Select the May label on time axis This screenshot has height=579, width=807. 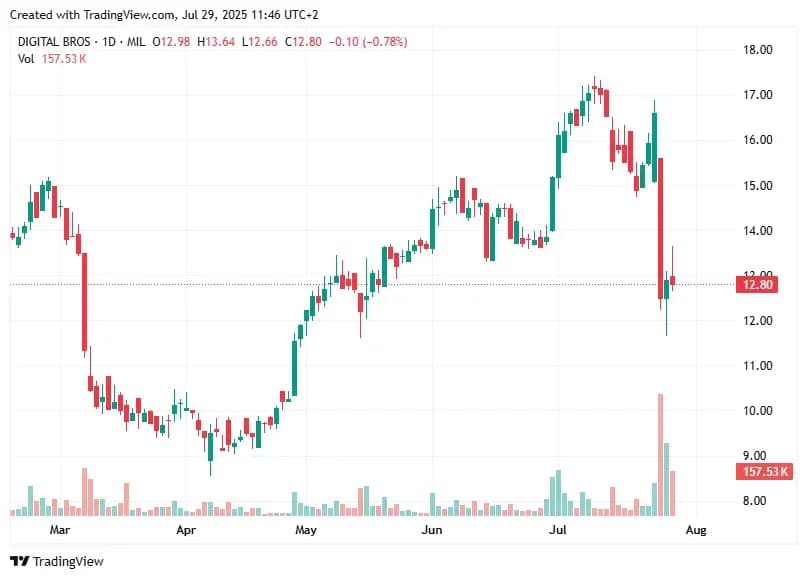pyautogui.click(x=306, y=530)
